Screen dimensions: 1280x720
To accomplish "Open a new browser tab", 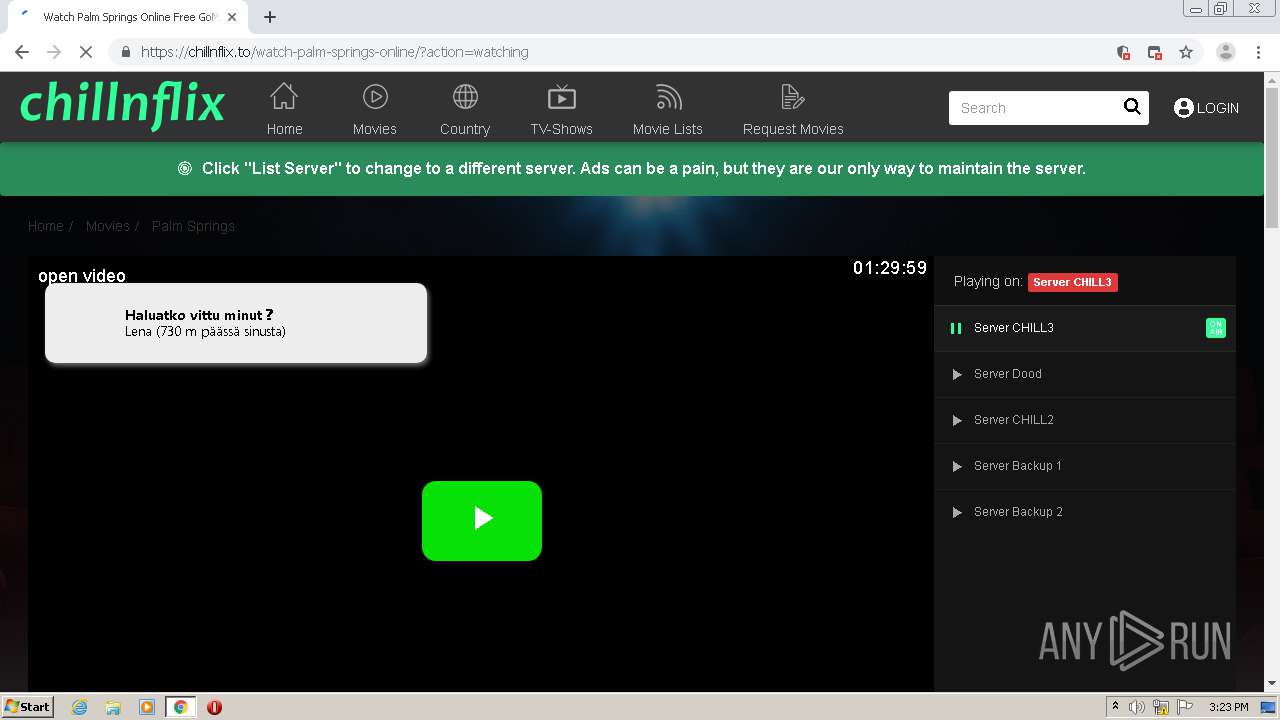I will click(x=270, y=17).
